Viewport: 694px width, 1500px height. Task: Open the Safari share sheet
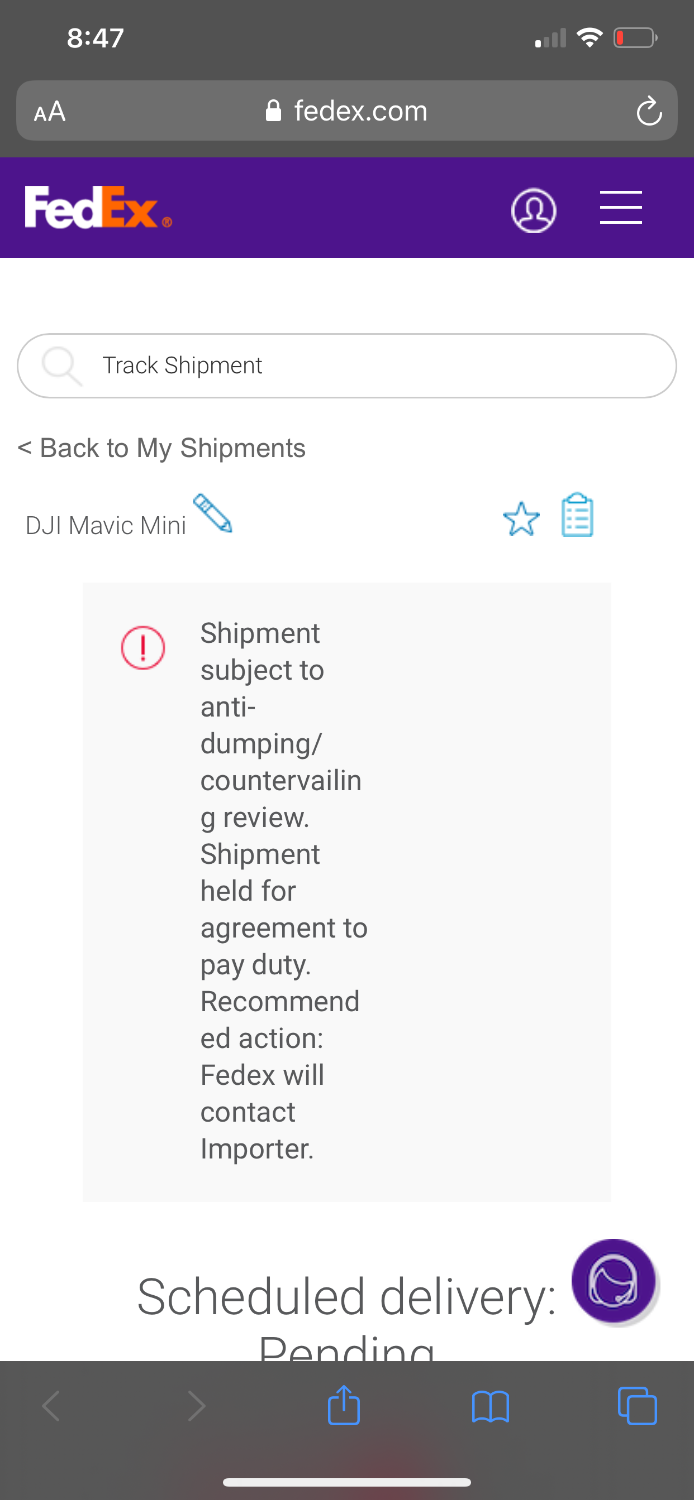coord(344,1406)
